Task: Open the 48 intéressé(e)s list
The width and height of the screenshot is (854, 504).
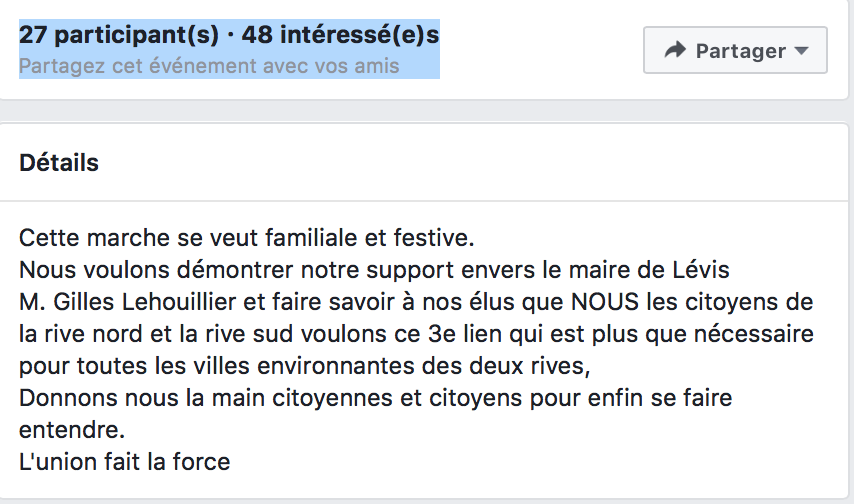Action: pyautogui.click(x=340, y=35)
